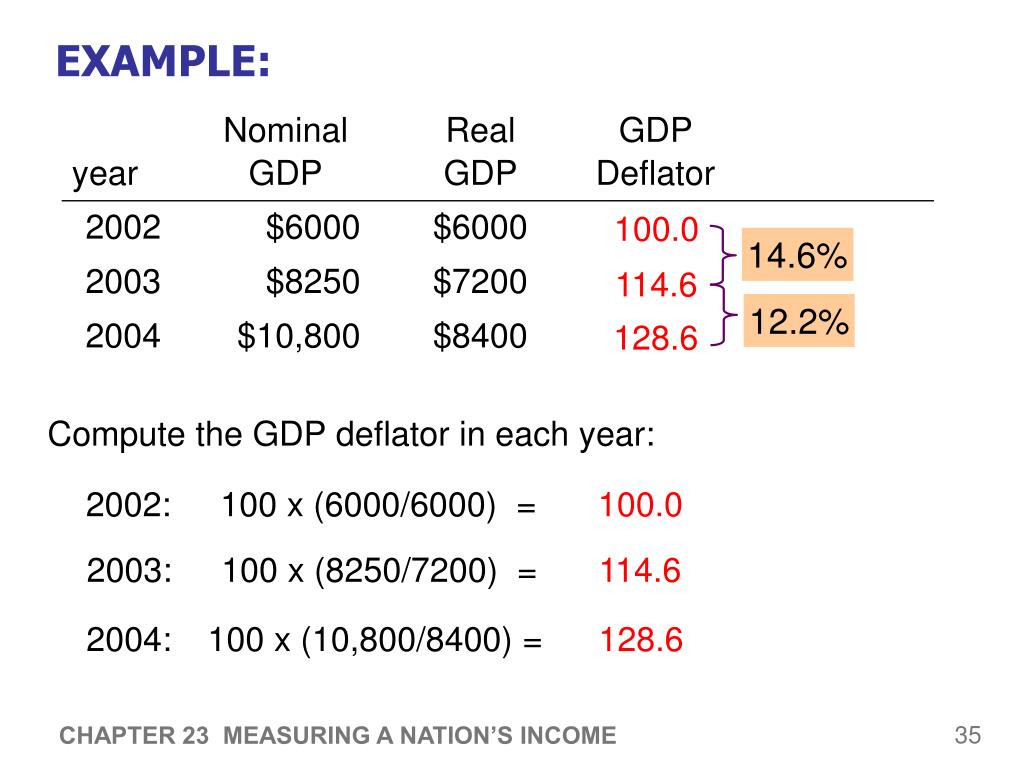Select the $8400 real GDP value
The image size is (1024, 768).
tap(480, 337)
